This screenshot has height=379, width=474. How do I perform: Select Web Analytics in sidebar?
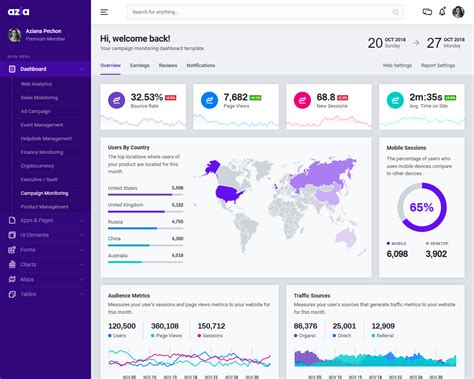click(36, 84)
